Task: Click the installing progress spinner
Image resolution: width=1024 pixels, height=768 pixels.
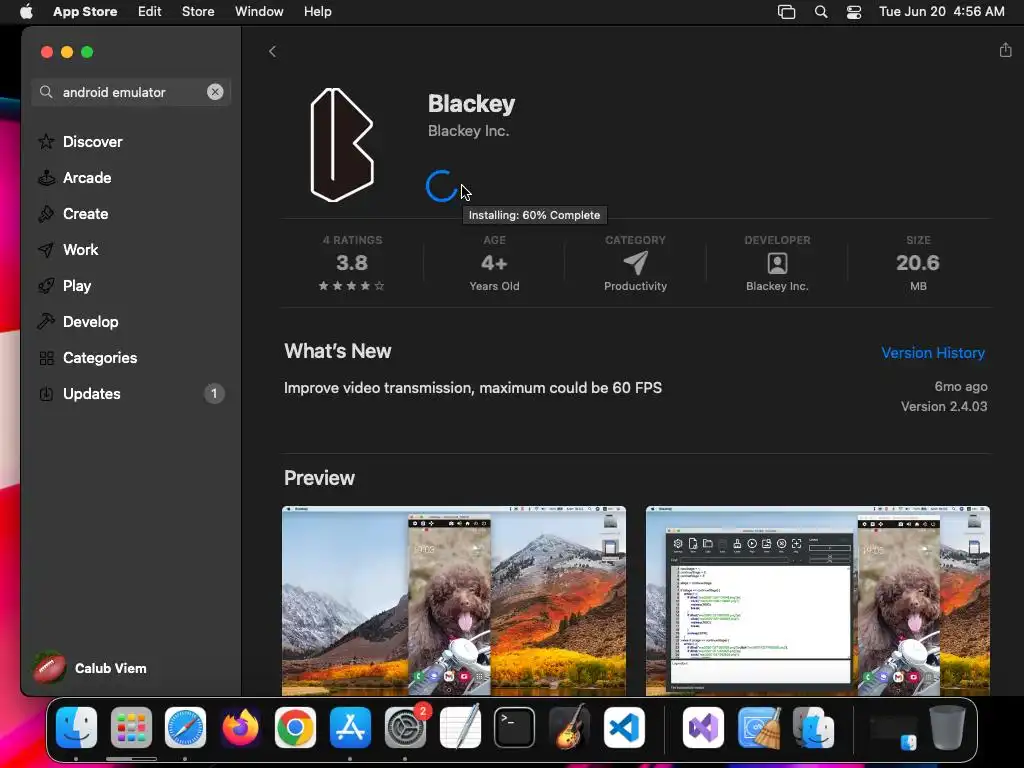Action: click(x=441, y=186)
